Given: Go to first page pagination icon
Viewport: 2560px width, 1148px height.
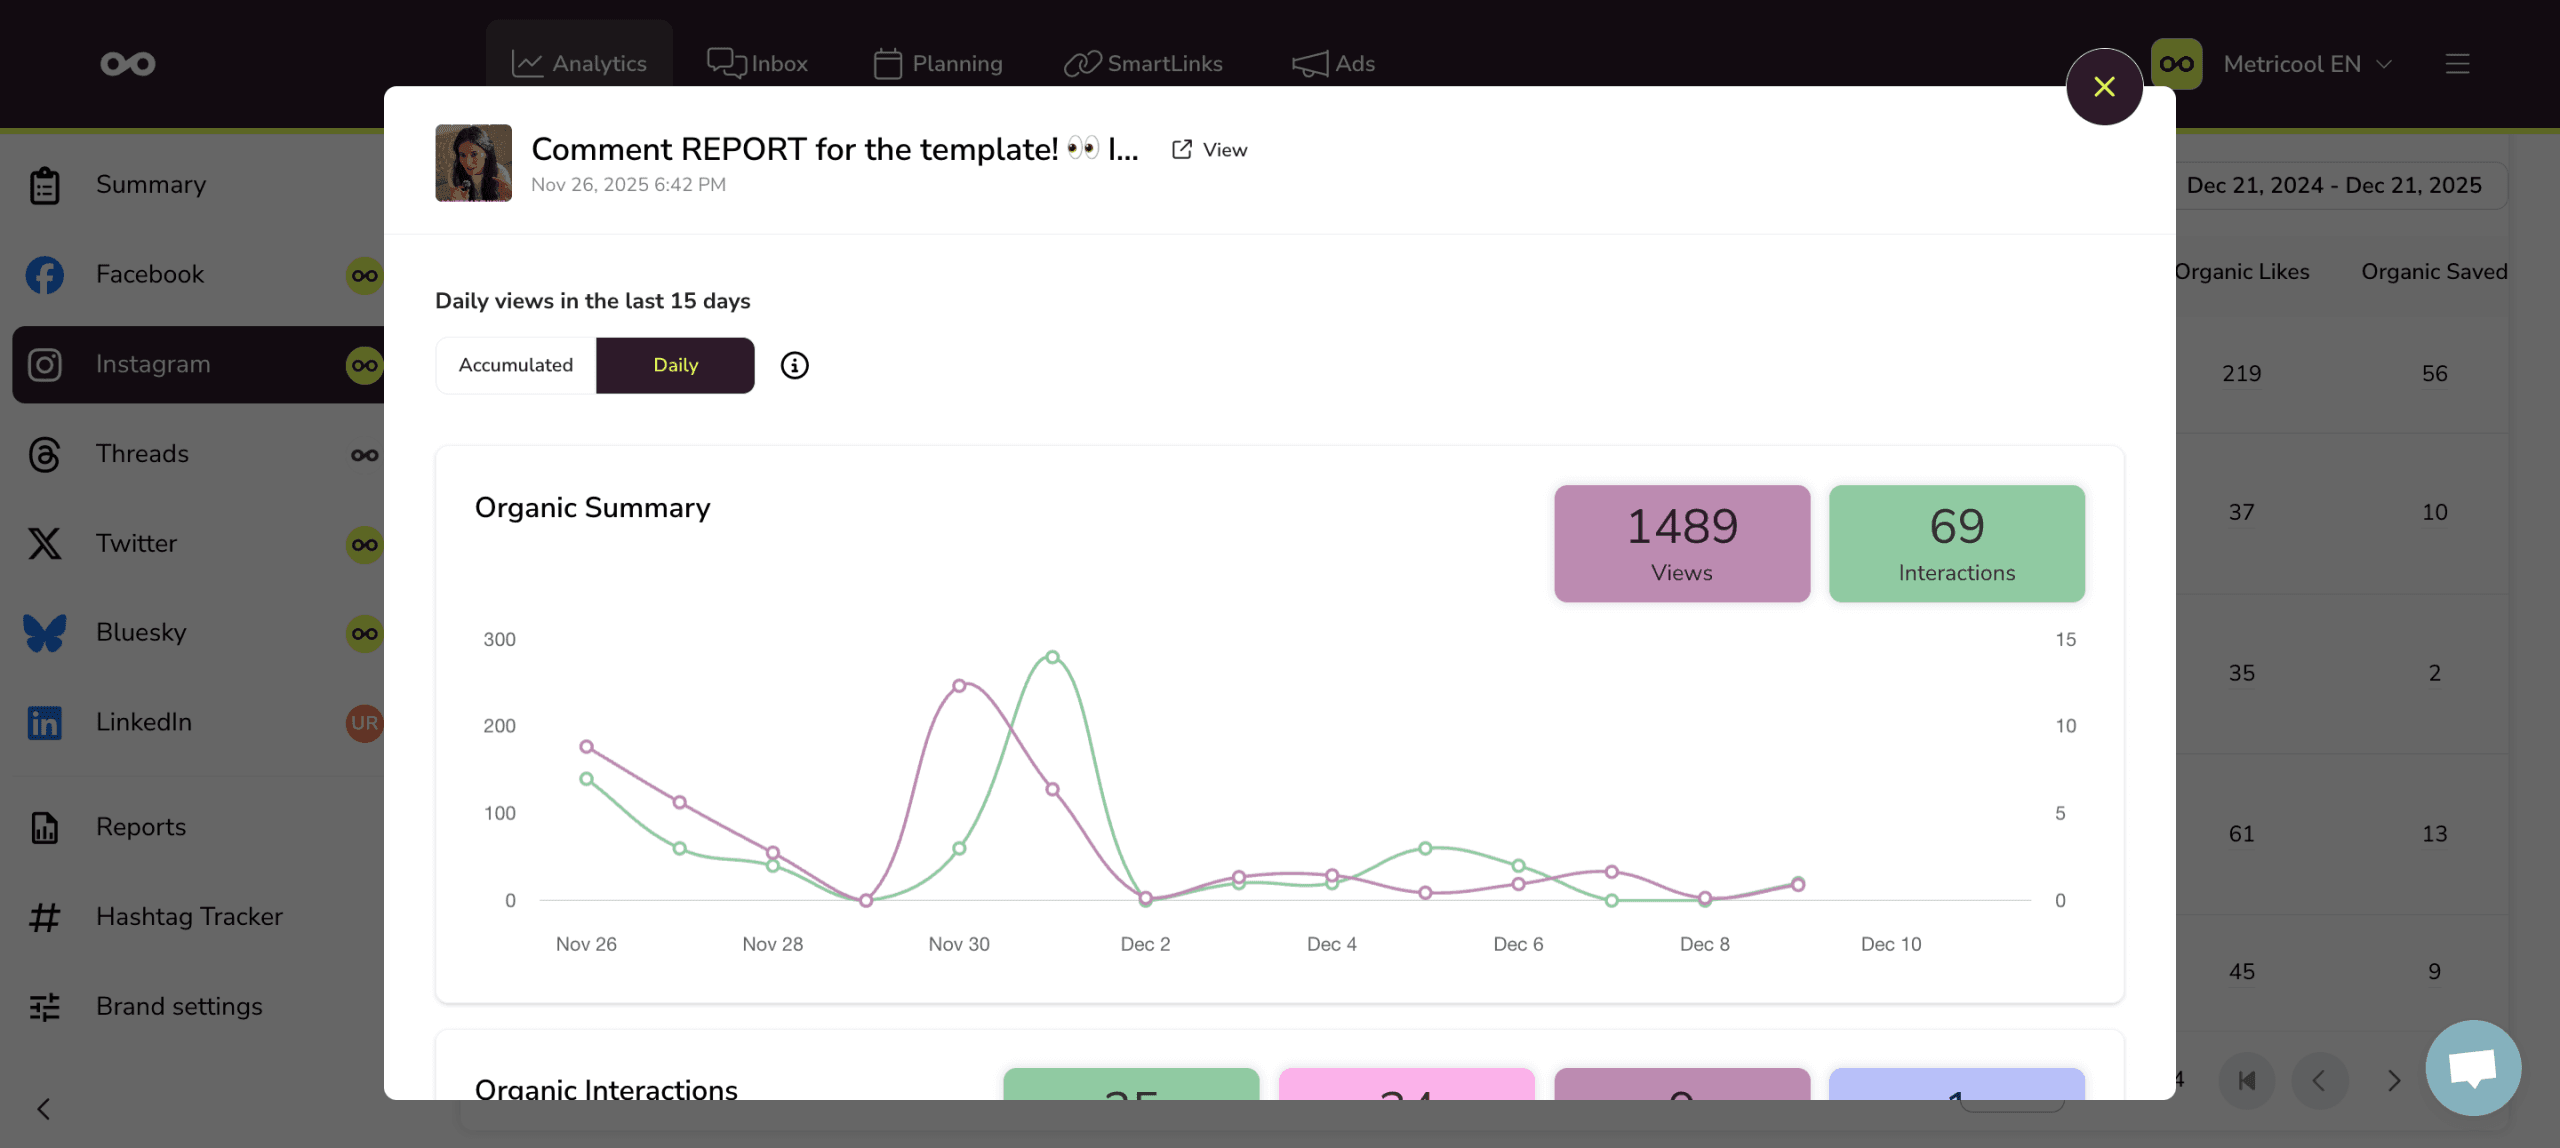Looking at the screenshot, I should coord(2246,1080).
